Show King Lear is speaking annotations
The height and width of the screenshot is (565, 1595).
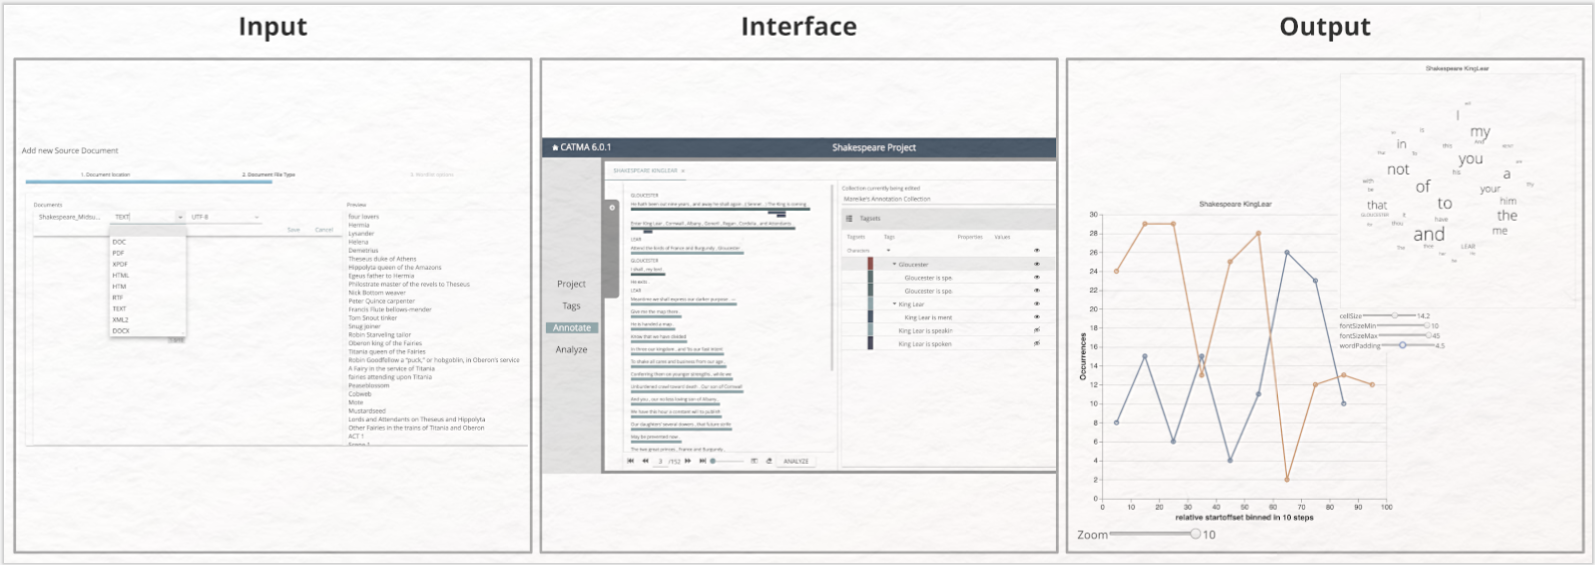pos(1036,330)
